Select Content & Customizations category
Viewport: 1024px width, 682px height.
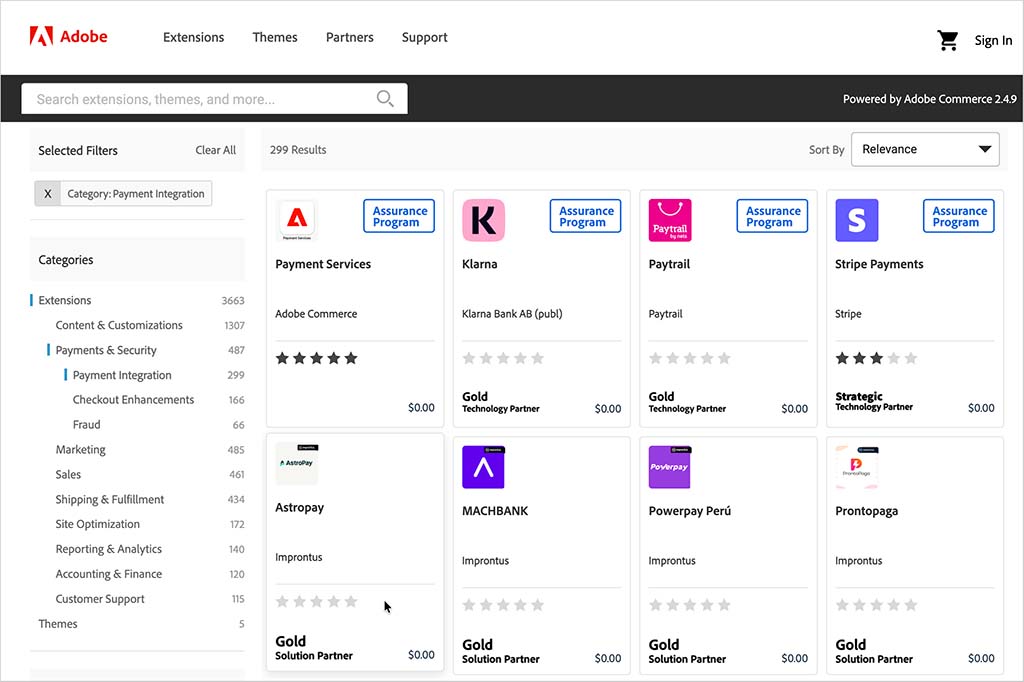pyautogui.click(x=119, y=325)
